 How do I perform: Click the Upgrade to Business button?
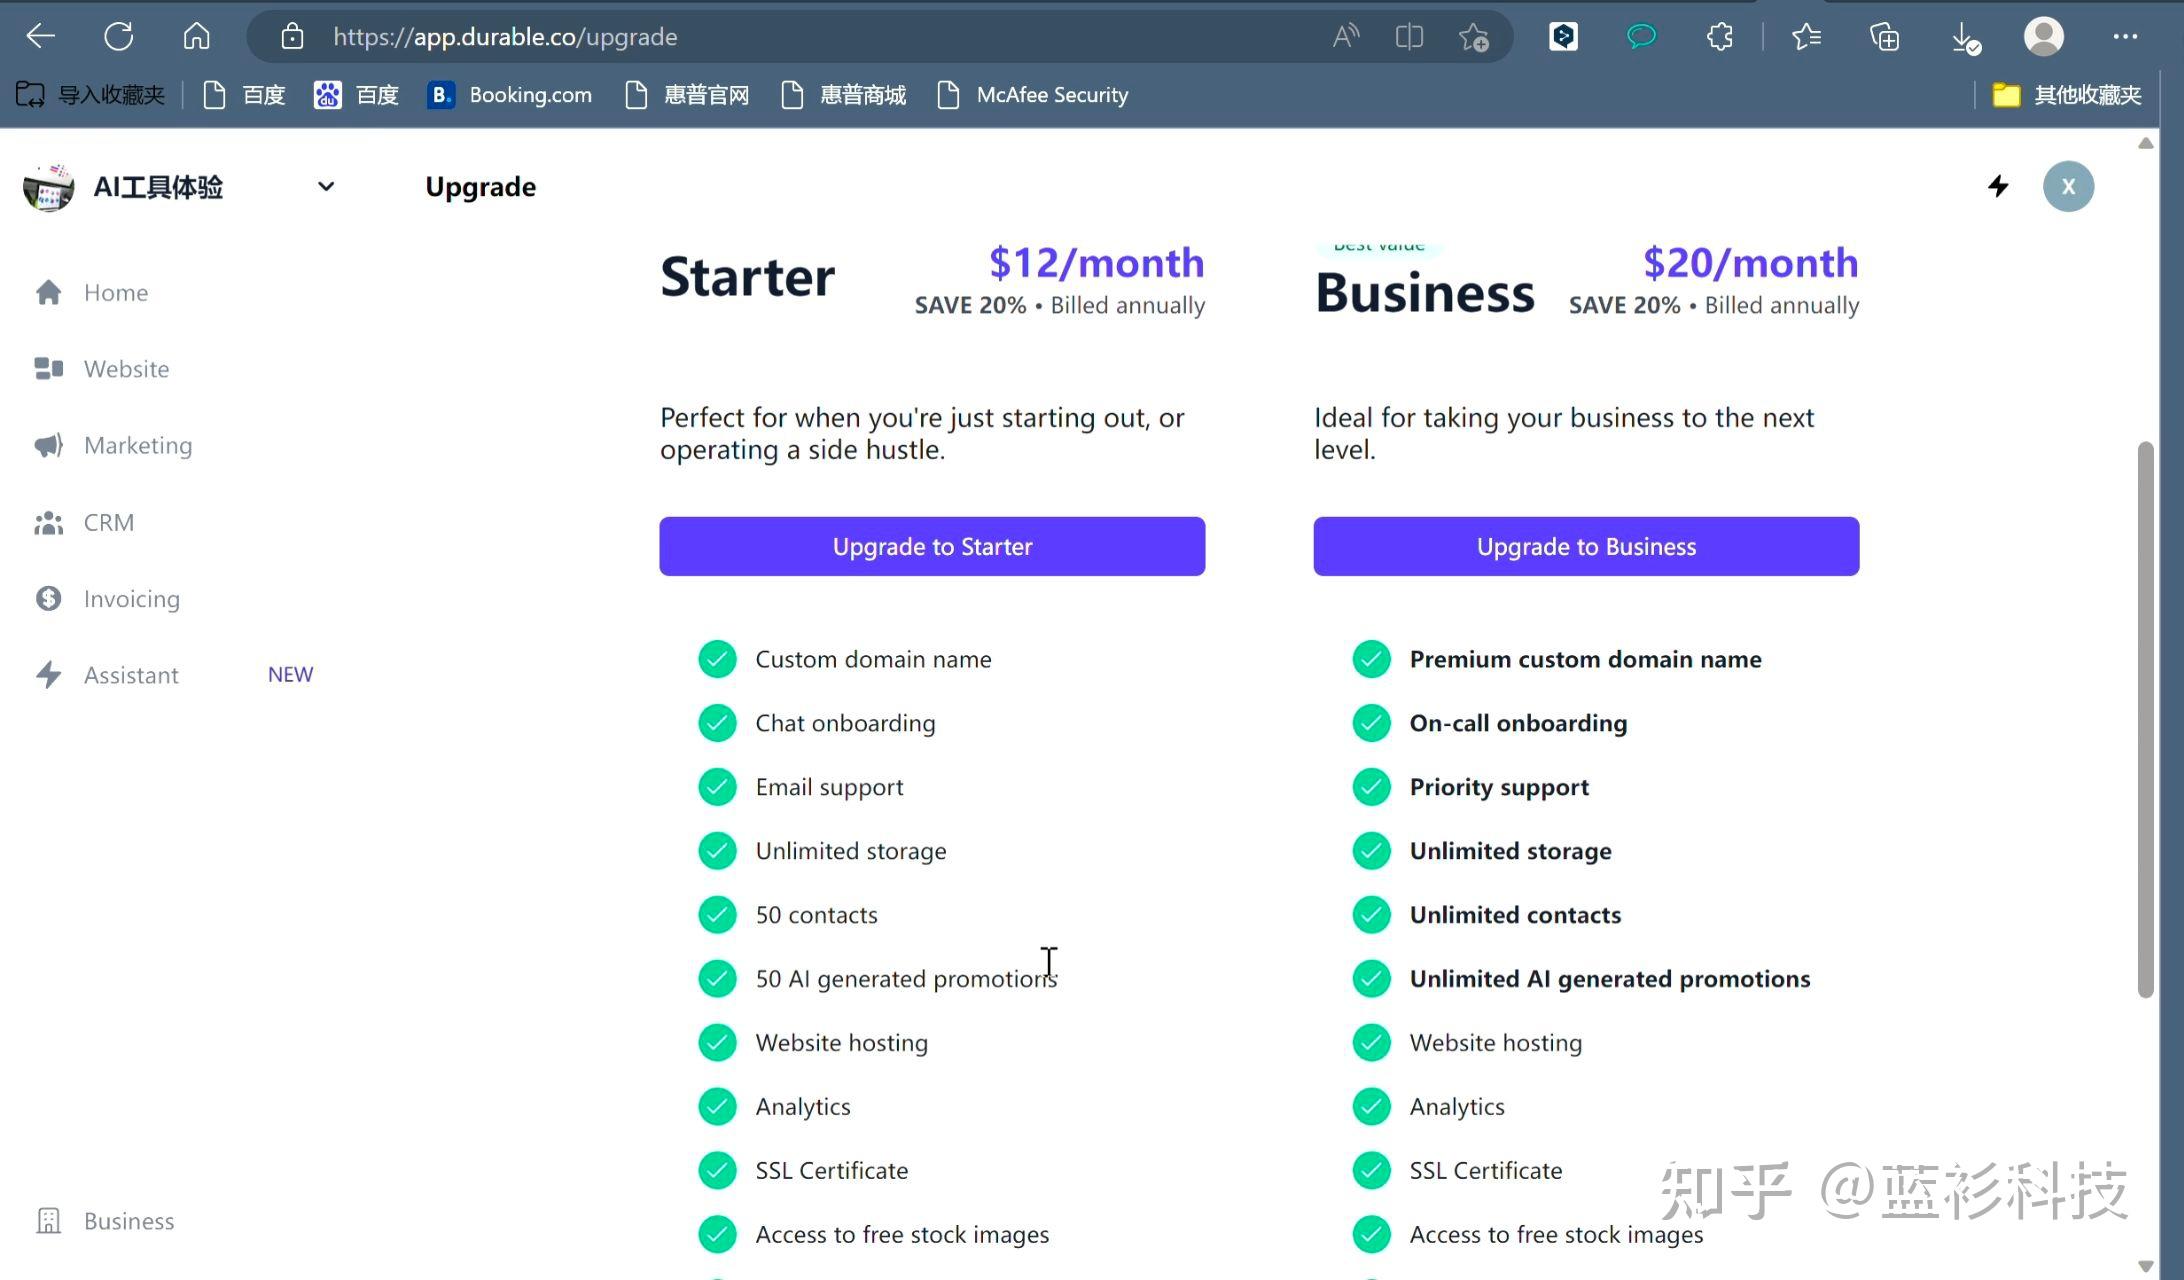1586,546
